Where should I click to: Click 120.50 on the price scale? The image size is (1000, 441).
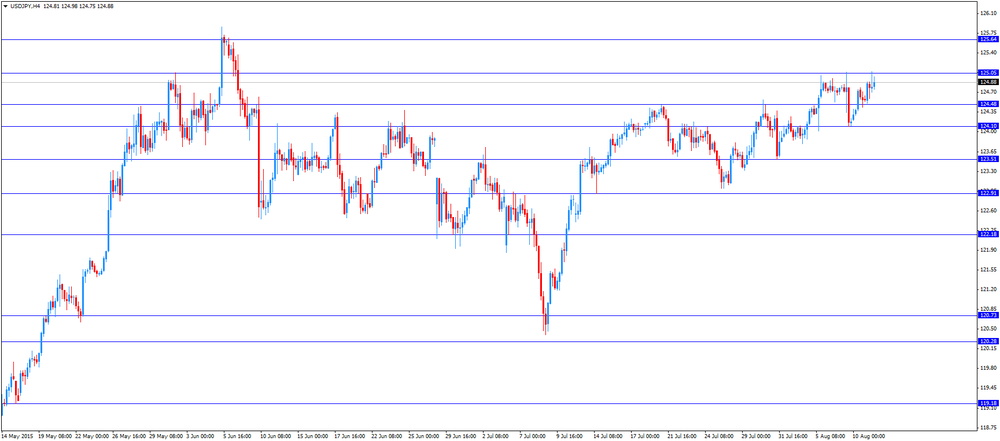point(989,329)
